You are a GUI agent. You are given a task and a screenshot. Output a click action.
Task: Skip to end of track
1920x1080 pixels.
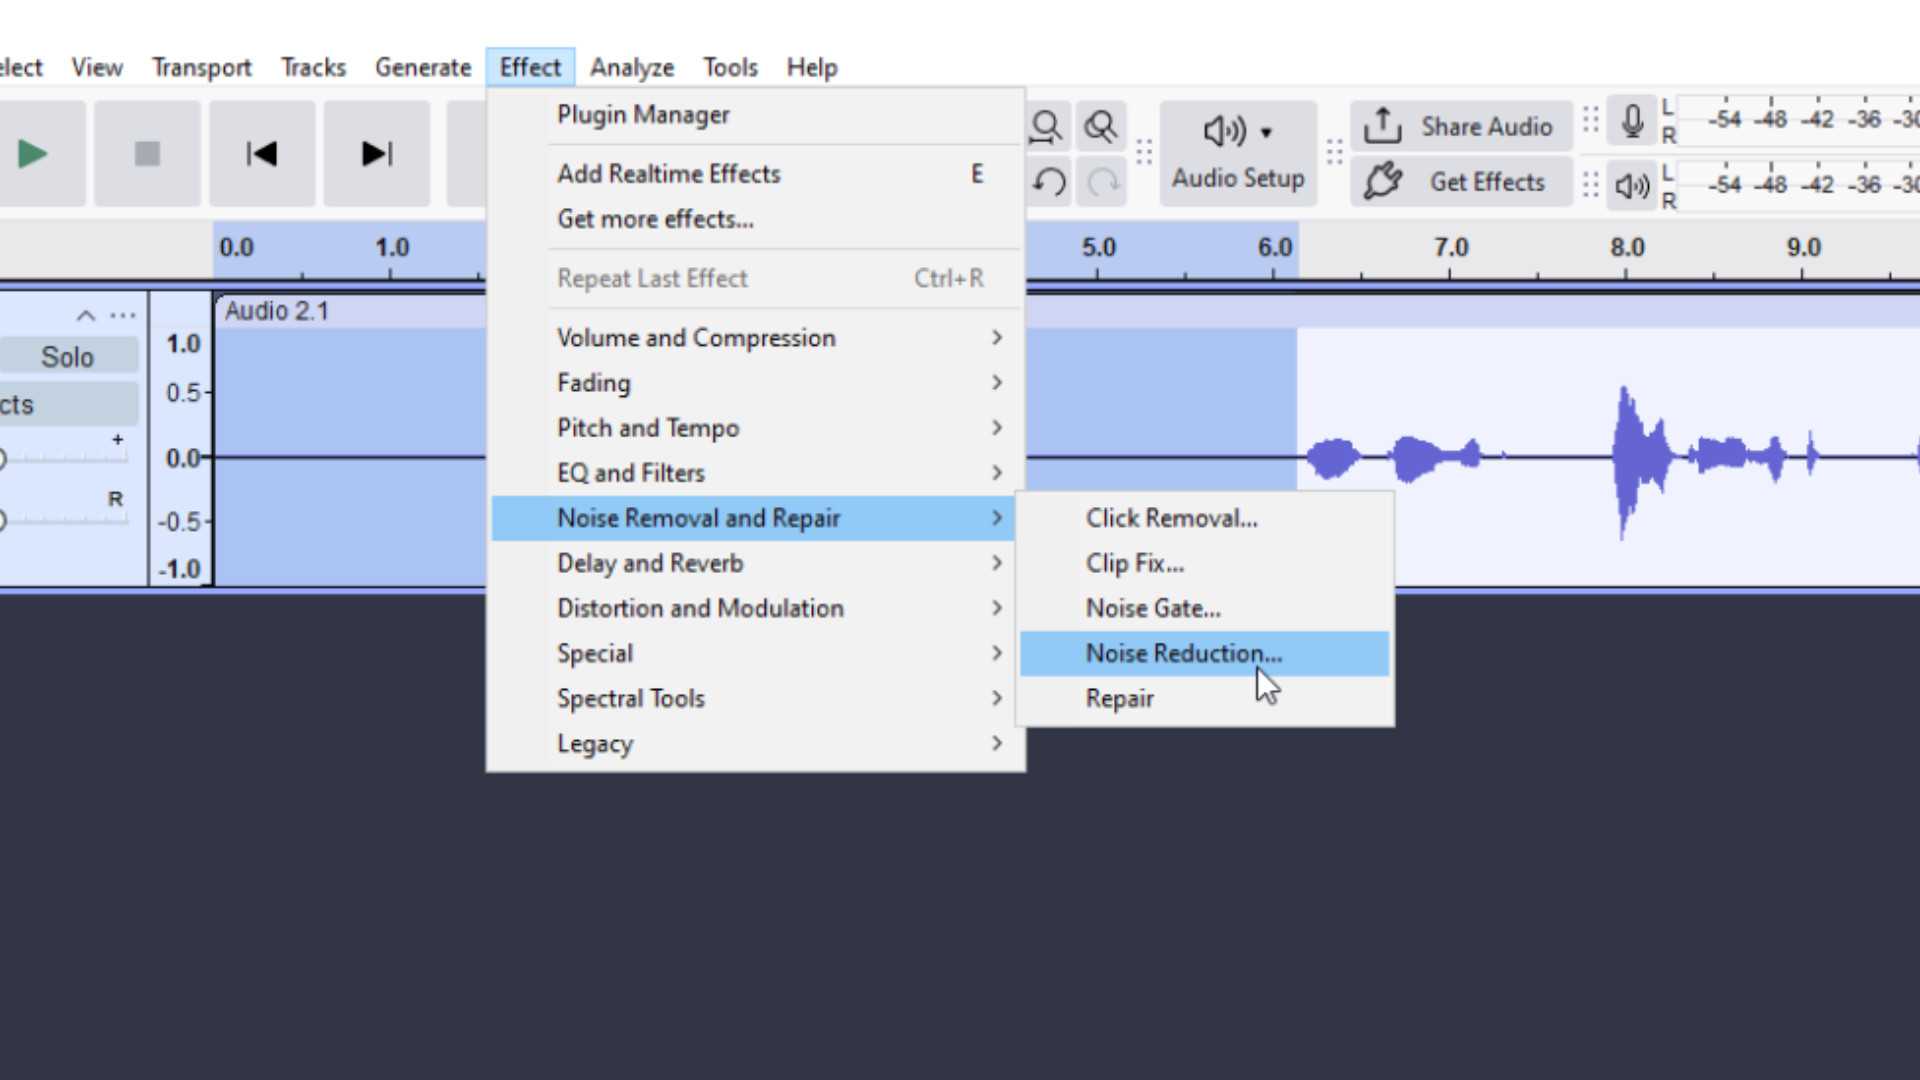click(x=377, y=154)
